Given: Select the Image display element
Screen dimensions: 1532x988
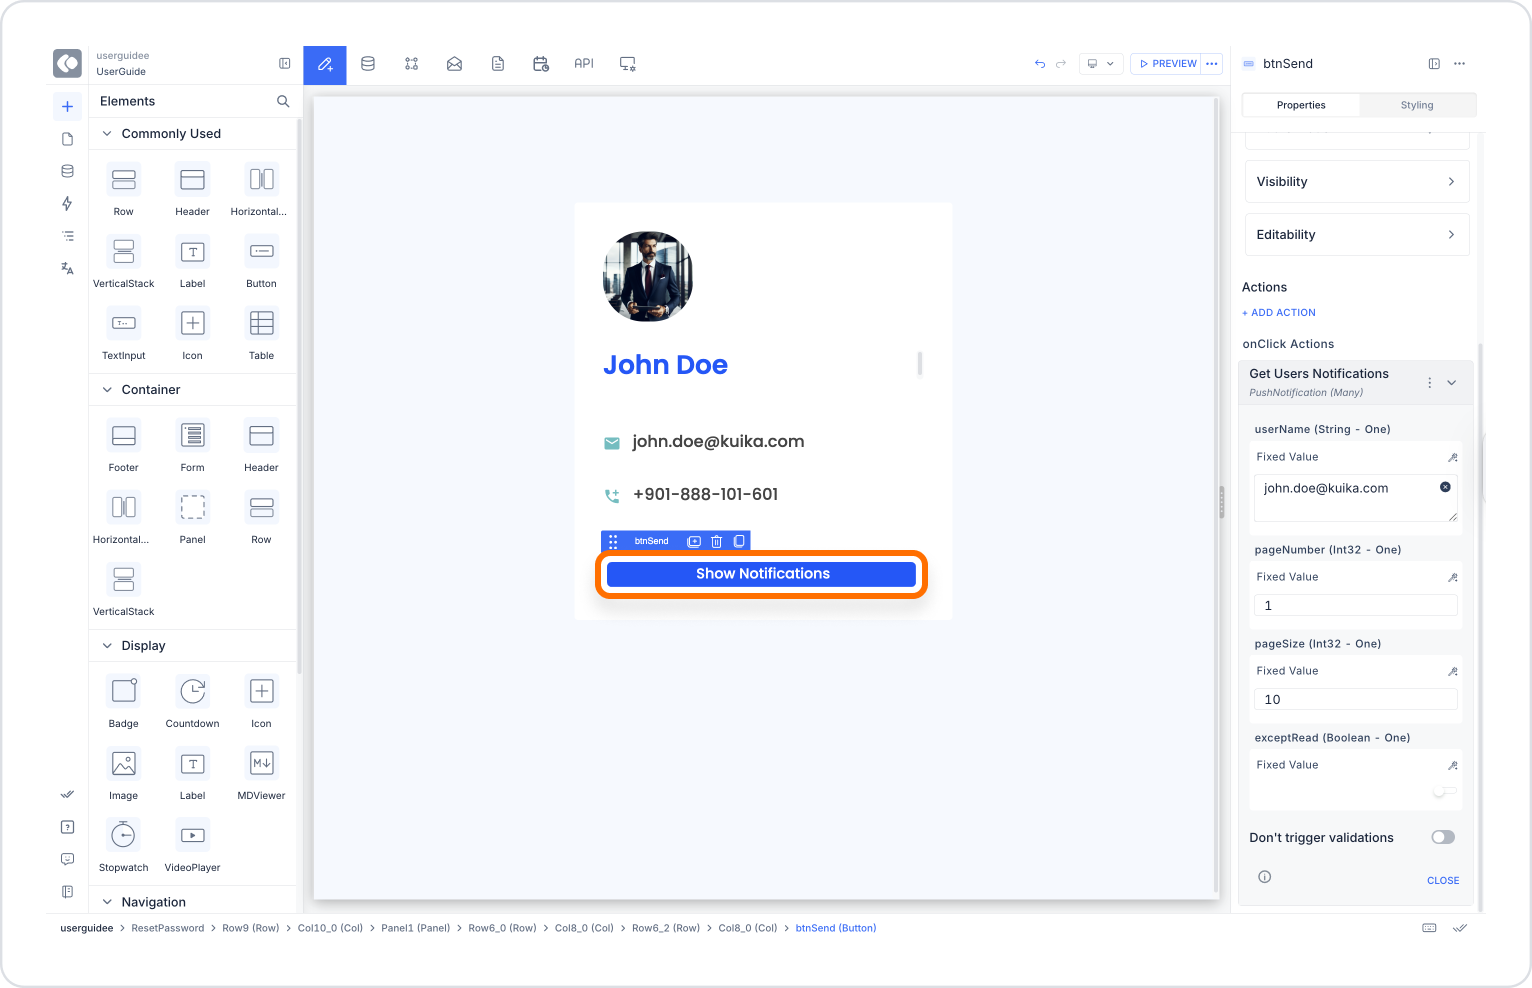Looking at the screenshot, I should (124, 773).
